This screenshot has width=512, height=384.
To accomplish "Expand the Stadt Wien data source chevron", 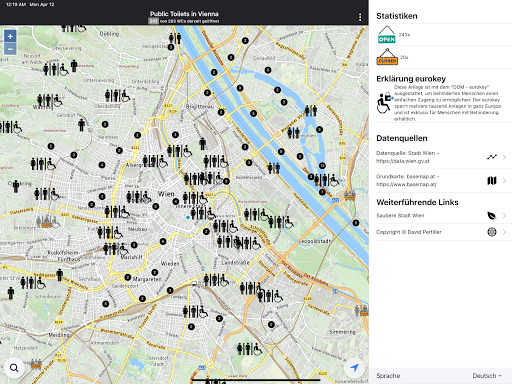I will 504,157.
